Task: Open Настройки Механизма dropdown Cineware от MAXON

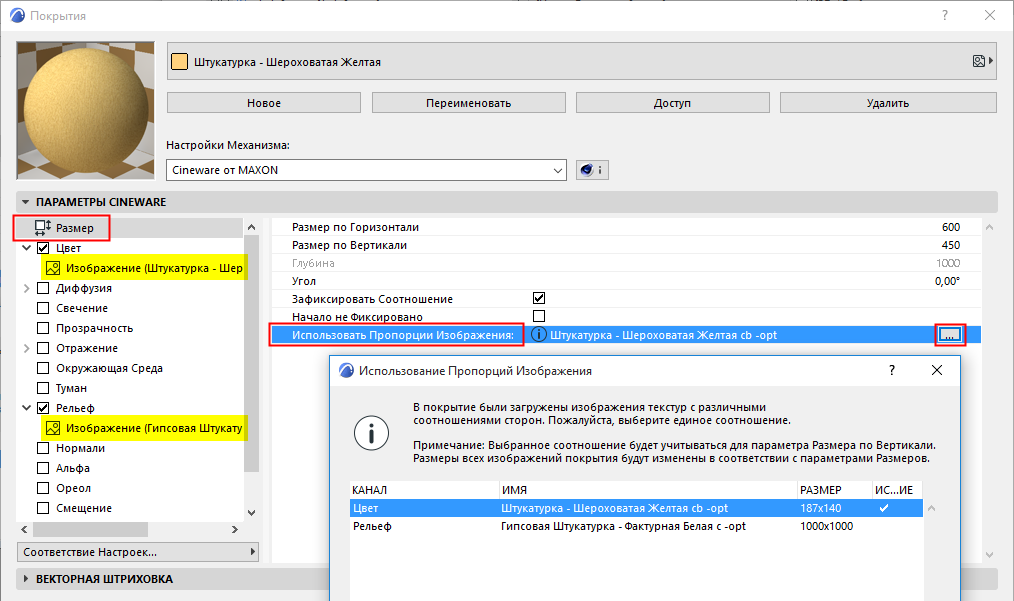Action: click(x=366, y=170)
